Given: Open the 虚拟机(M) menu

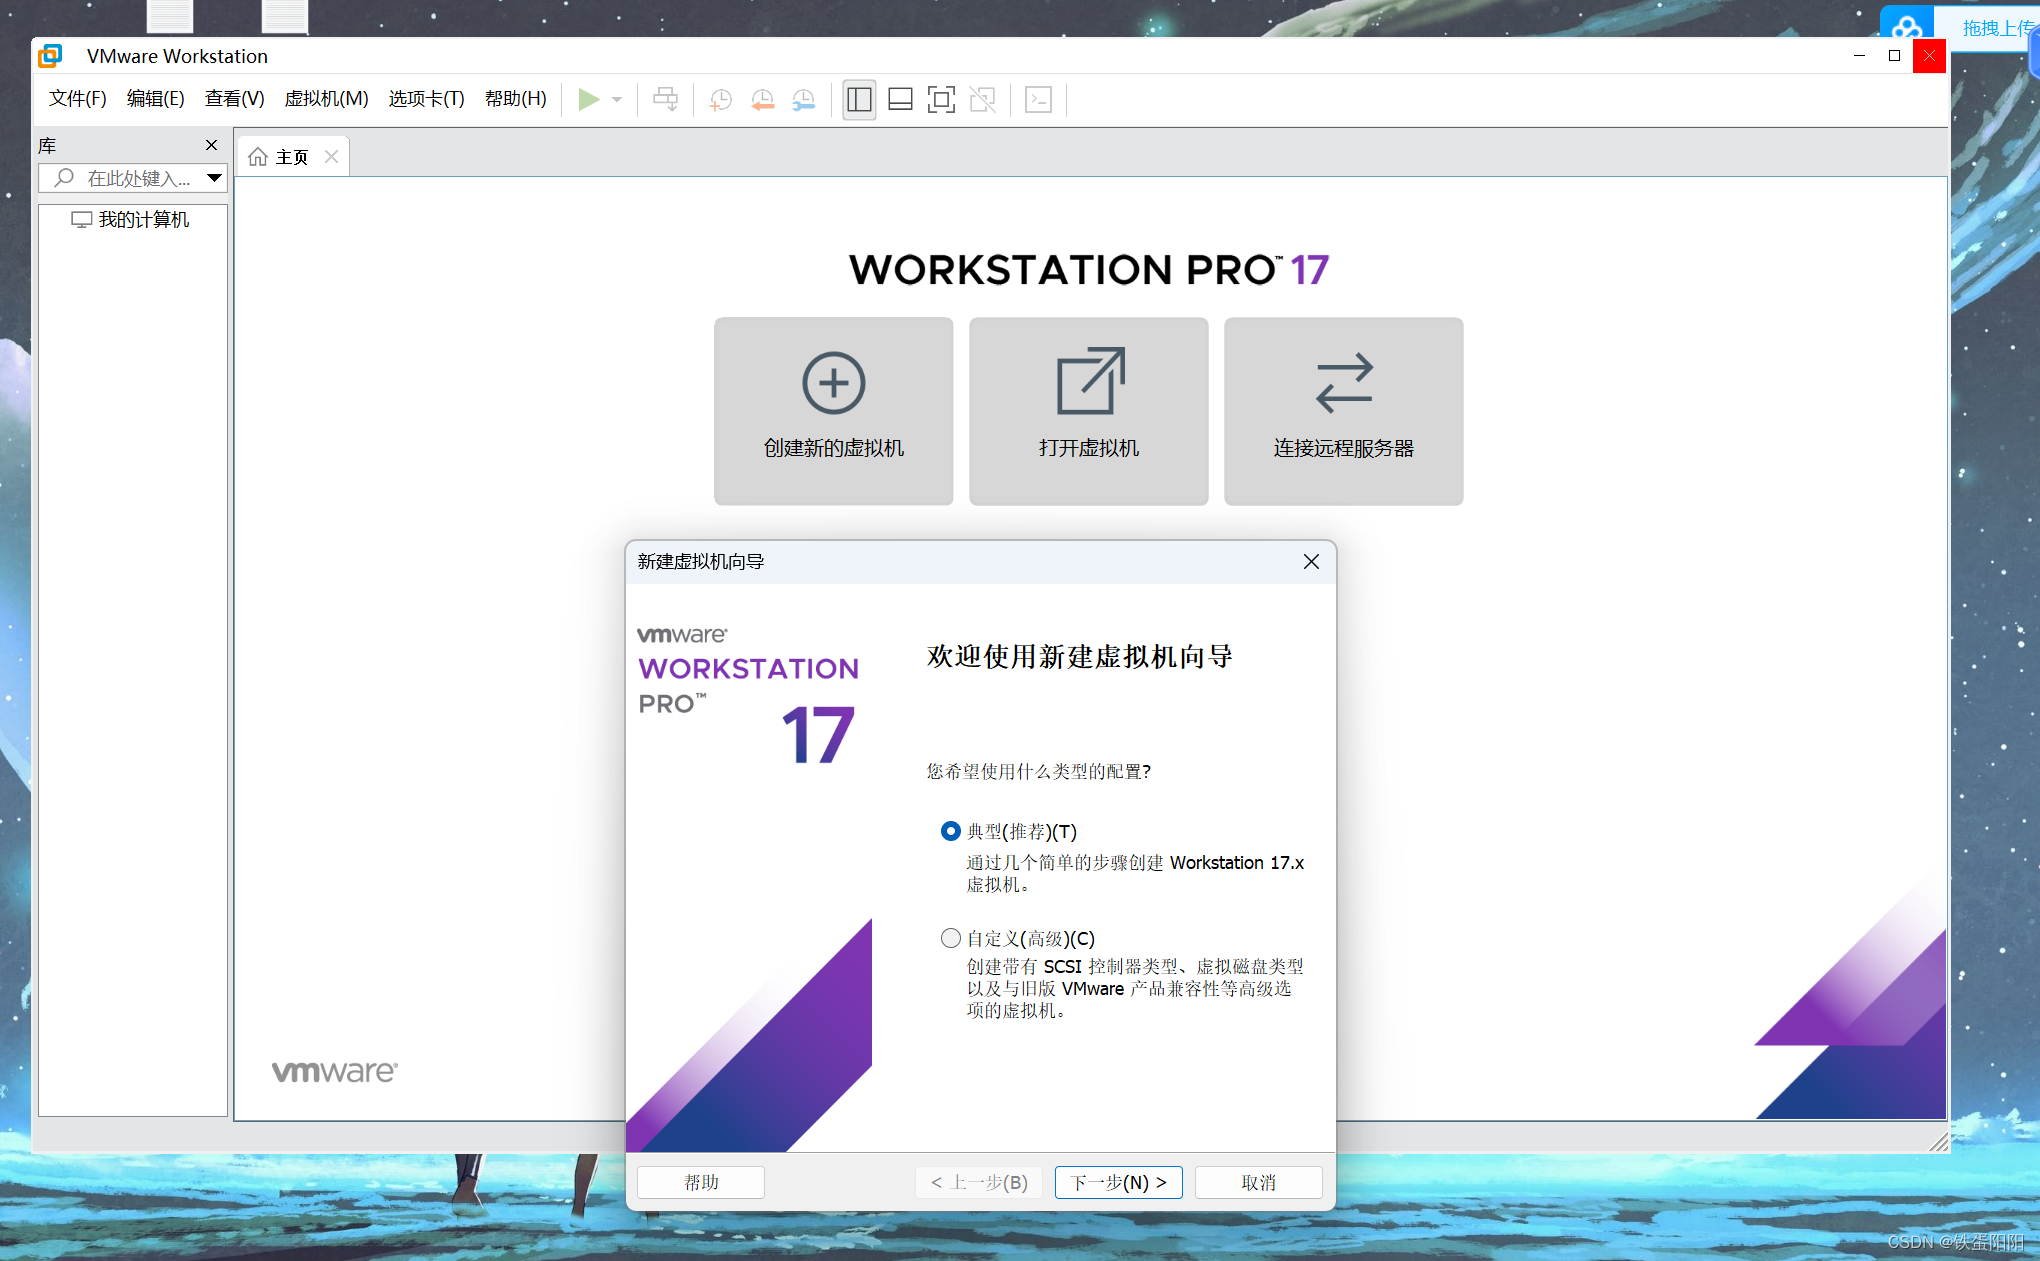Looking at the screenshot, I should click(x=326, y=98).
